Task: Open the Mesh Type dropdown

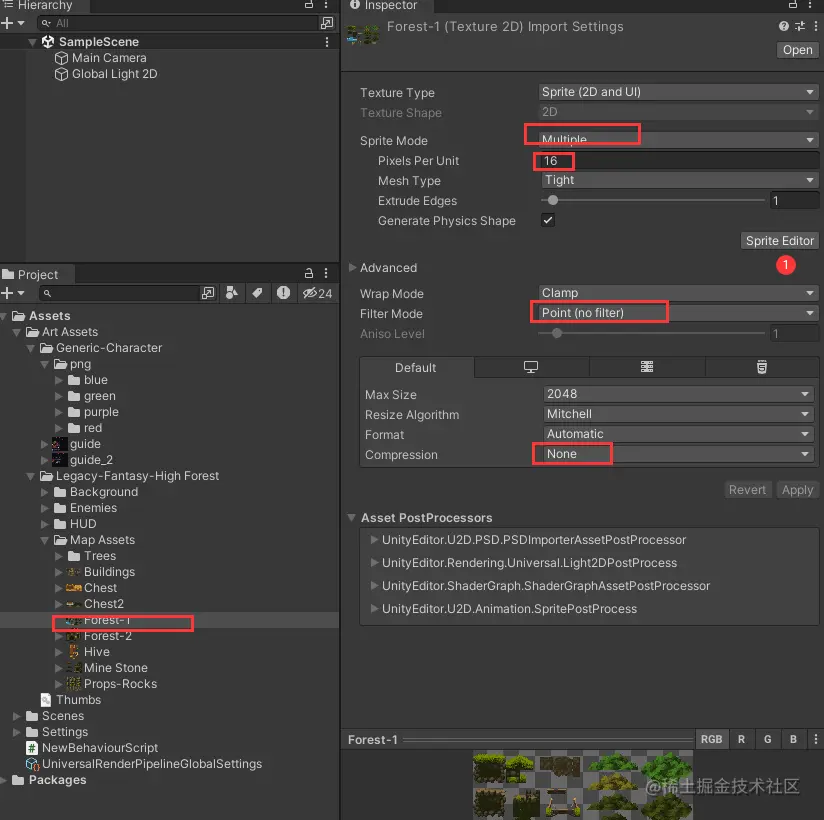Action: (678, 180)
